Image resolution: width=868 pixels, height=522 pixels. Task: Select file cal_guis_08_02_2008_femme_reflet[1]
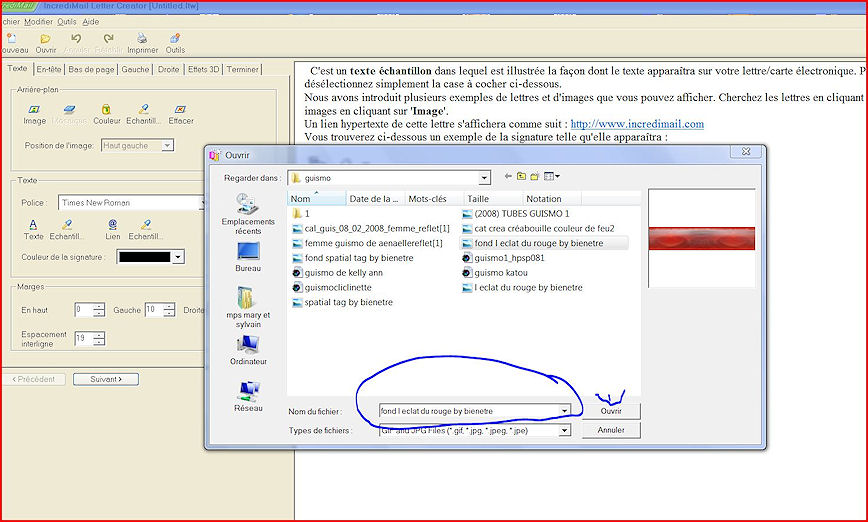[371, 229]
